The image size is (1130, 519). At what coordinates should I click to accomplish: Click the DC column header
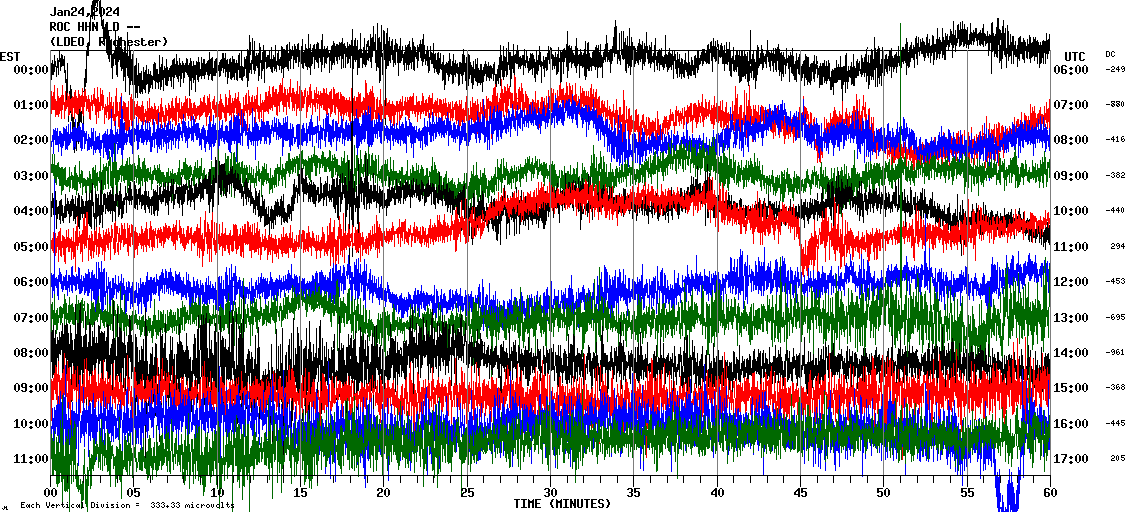click(x=1110, y=54)
